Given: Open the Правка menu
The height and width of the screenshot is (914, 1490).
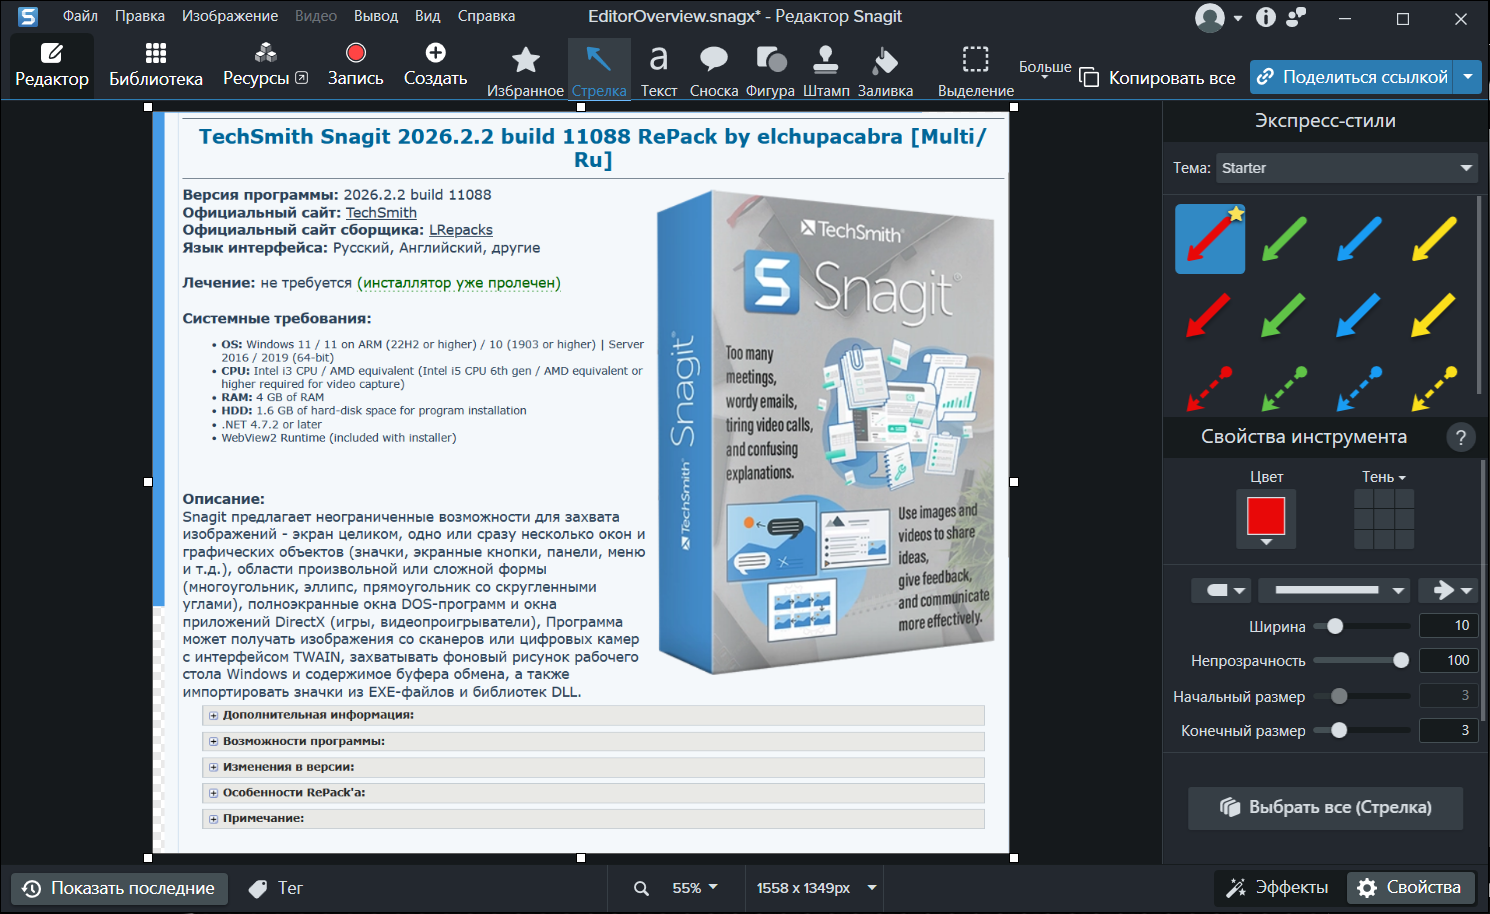Looking at the screenshot, I should (x=140, y=16).
